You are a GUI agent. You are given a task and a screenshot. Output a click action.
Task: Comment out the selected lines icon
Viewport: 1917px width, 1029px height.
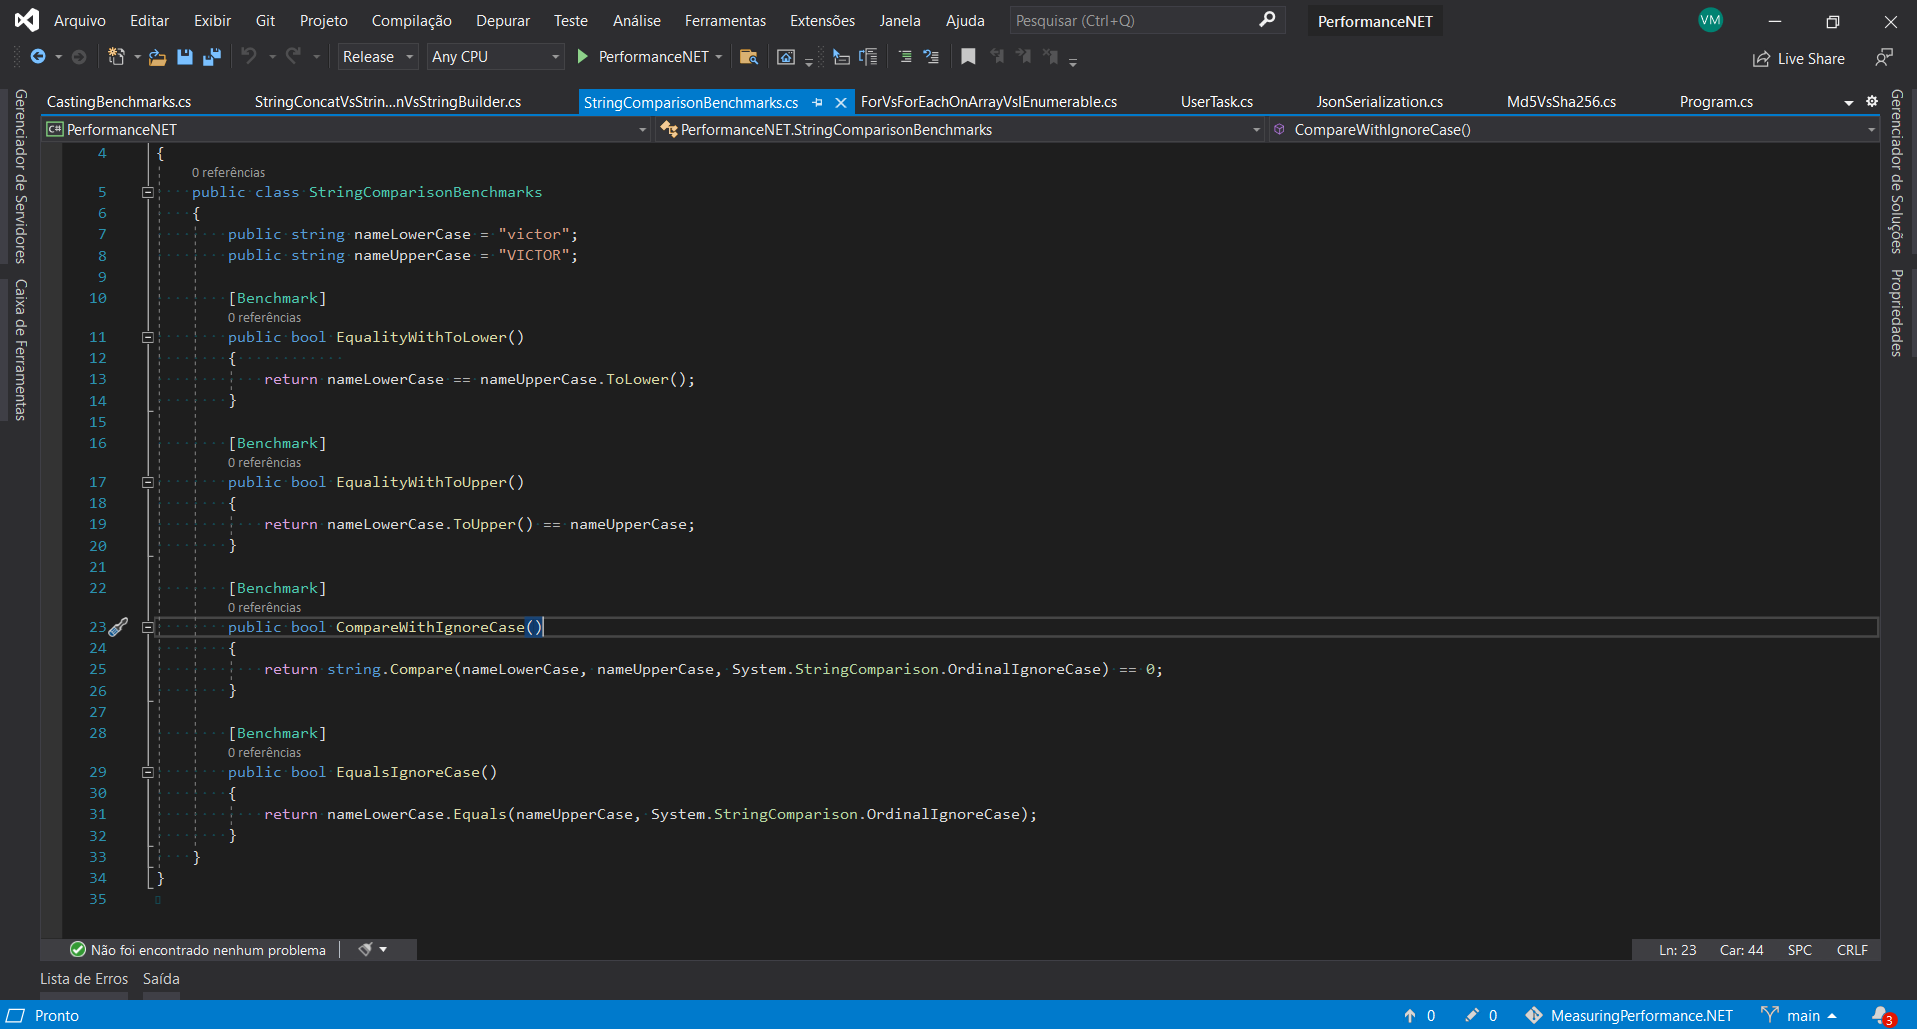905,57
